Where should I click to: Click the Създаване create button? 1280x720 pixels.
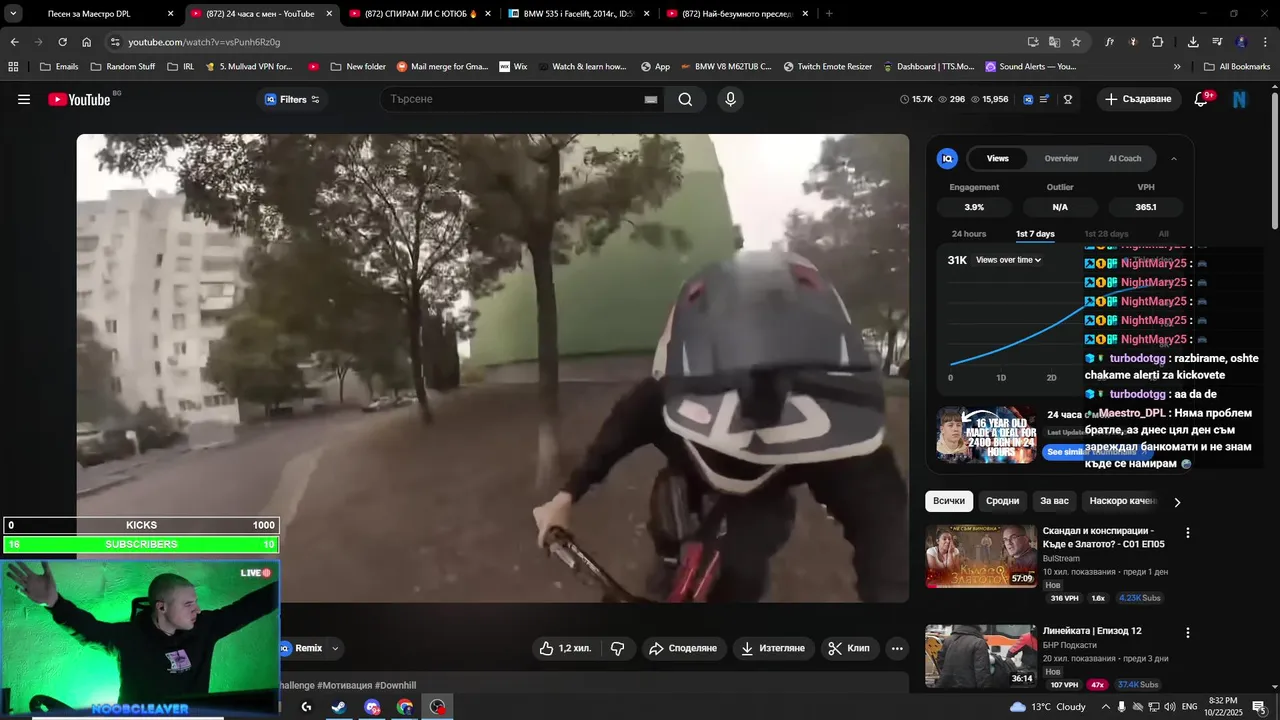point(1140,99)
